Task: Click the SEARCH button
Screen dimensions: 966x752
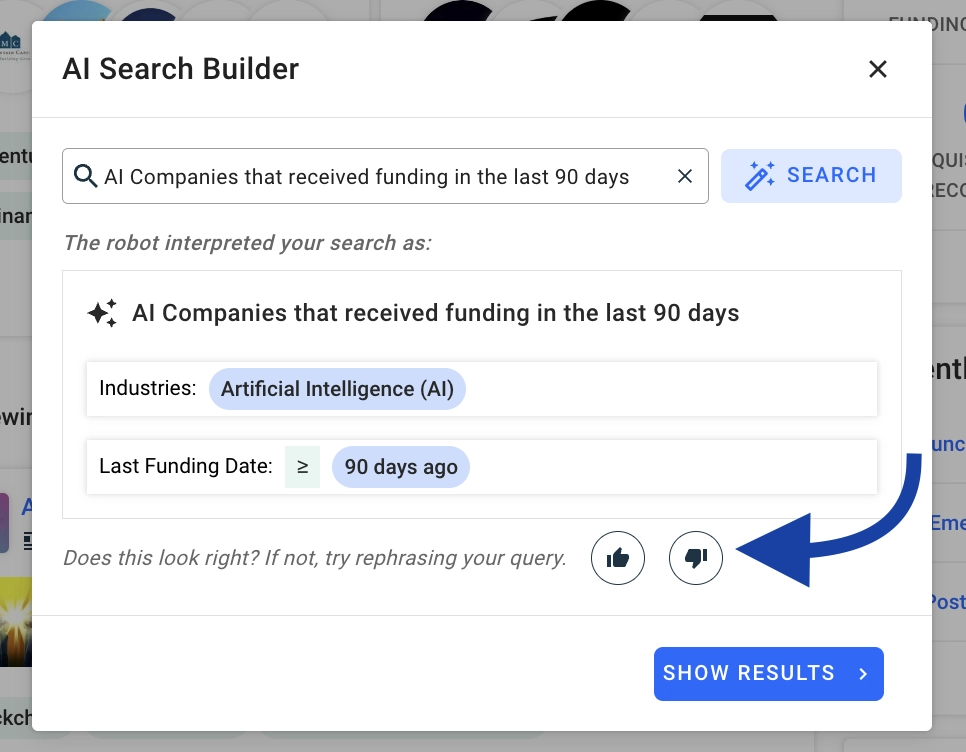Action: (811, 175)
